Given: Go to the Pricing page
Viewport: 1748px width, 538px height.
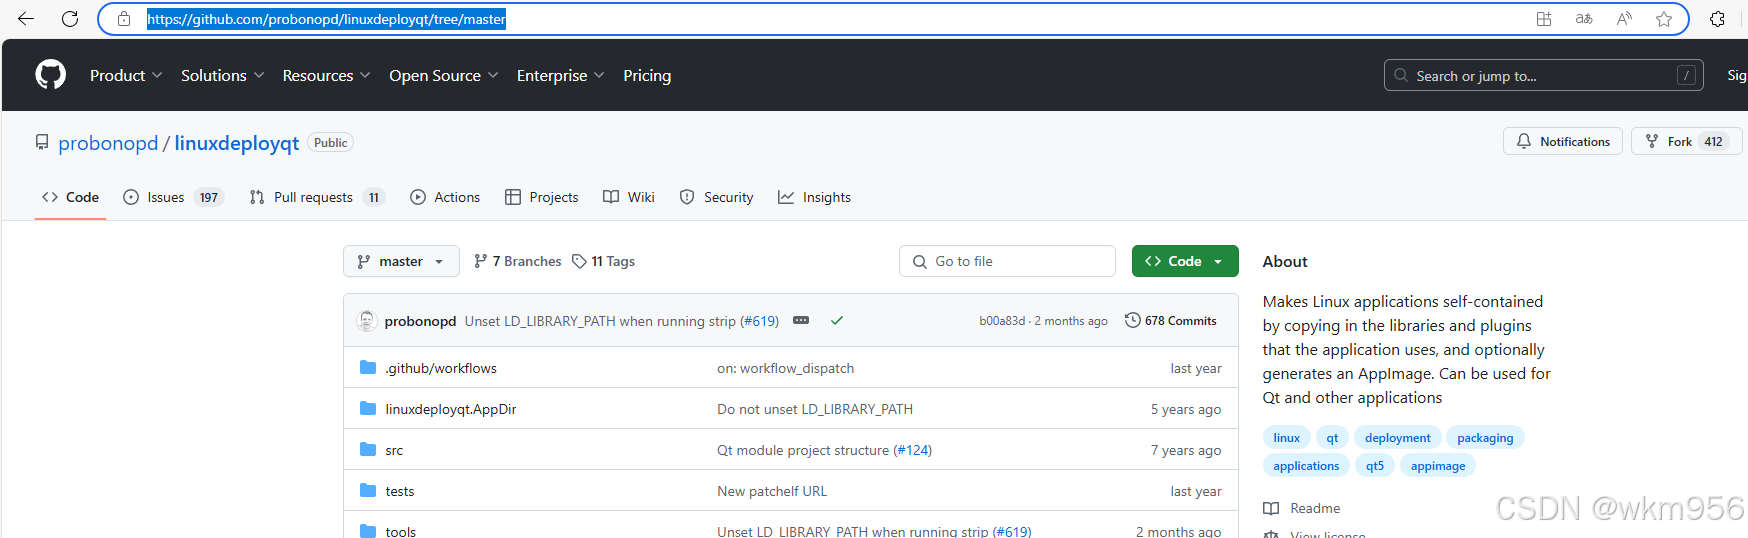Looking at the screenshot, I should tap(647, 75).
